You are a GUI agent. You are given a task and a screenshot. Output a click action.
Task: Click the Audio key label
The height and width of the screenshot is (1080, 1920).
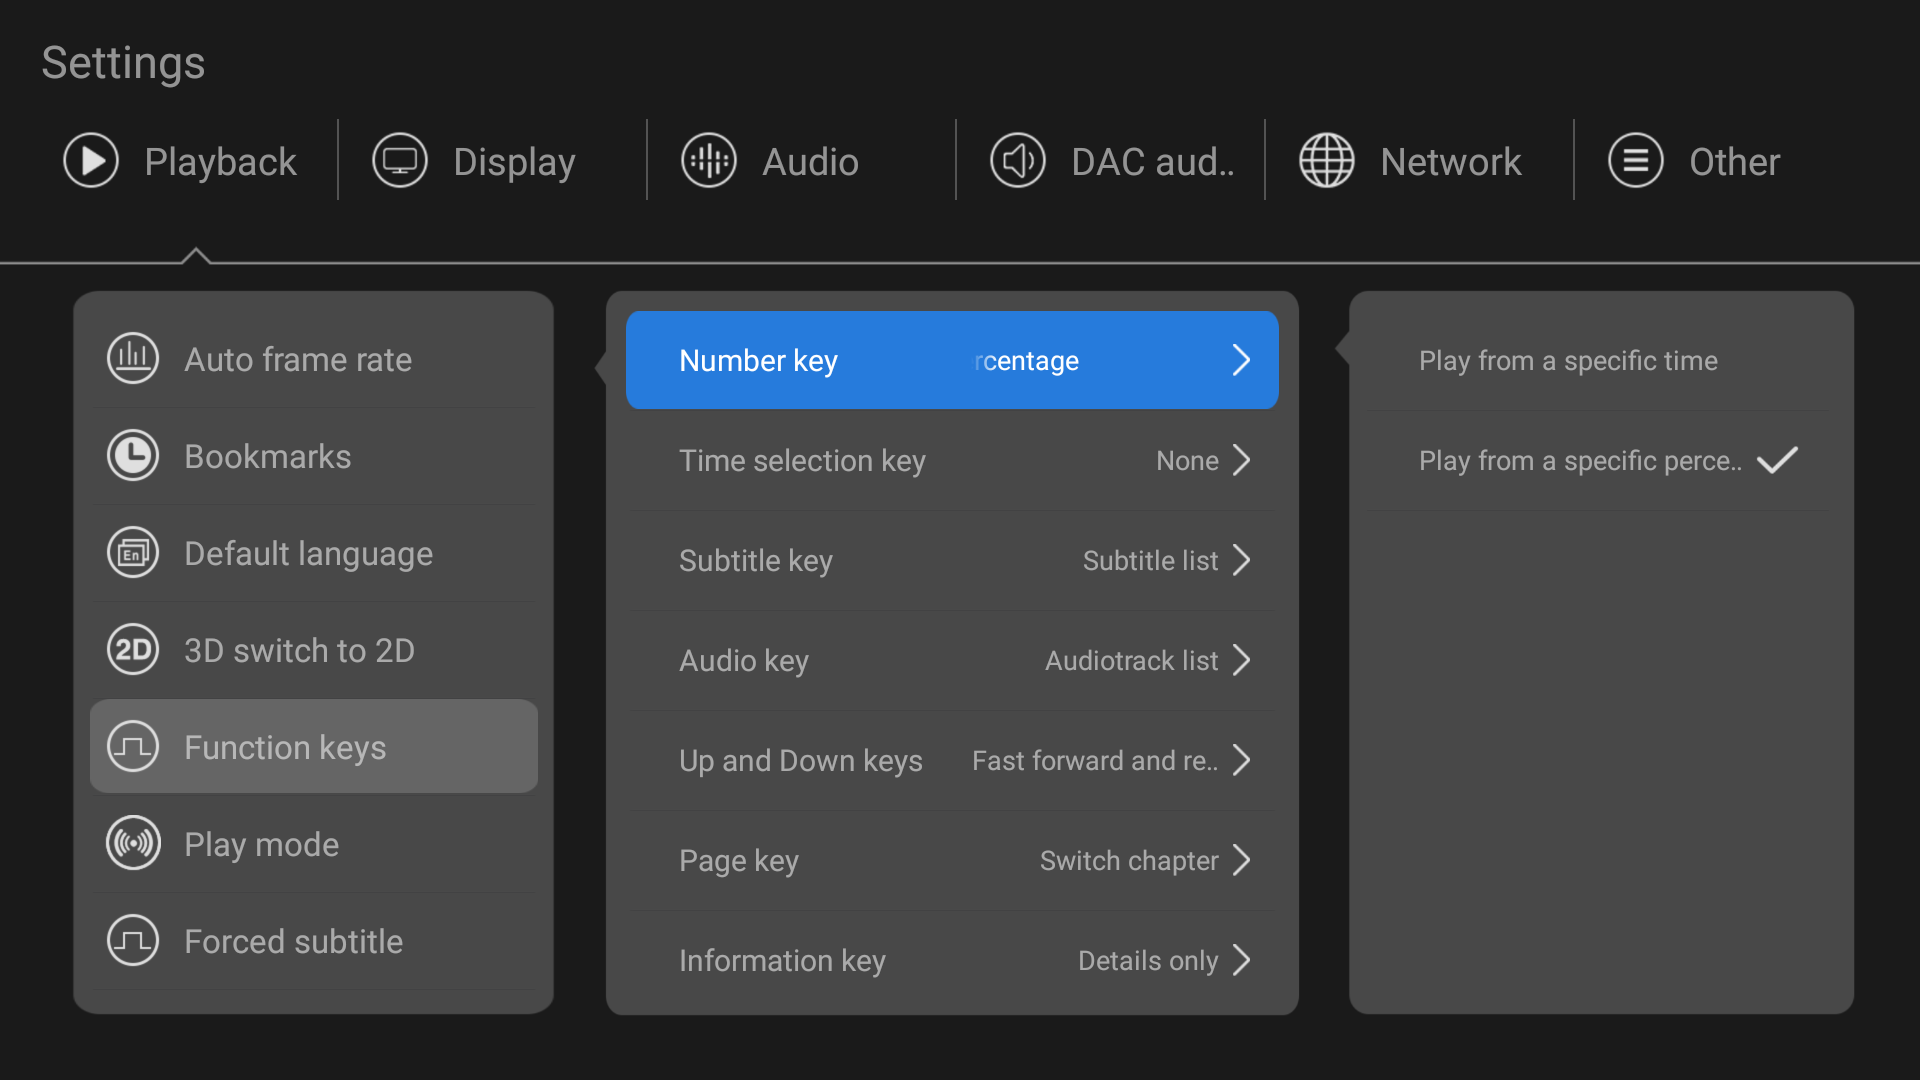pyautogui.click(x=743, y=660)
